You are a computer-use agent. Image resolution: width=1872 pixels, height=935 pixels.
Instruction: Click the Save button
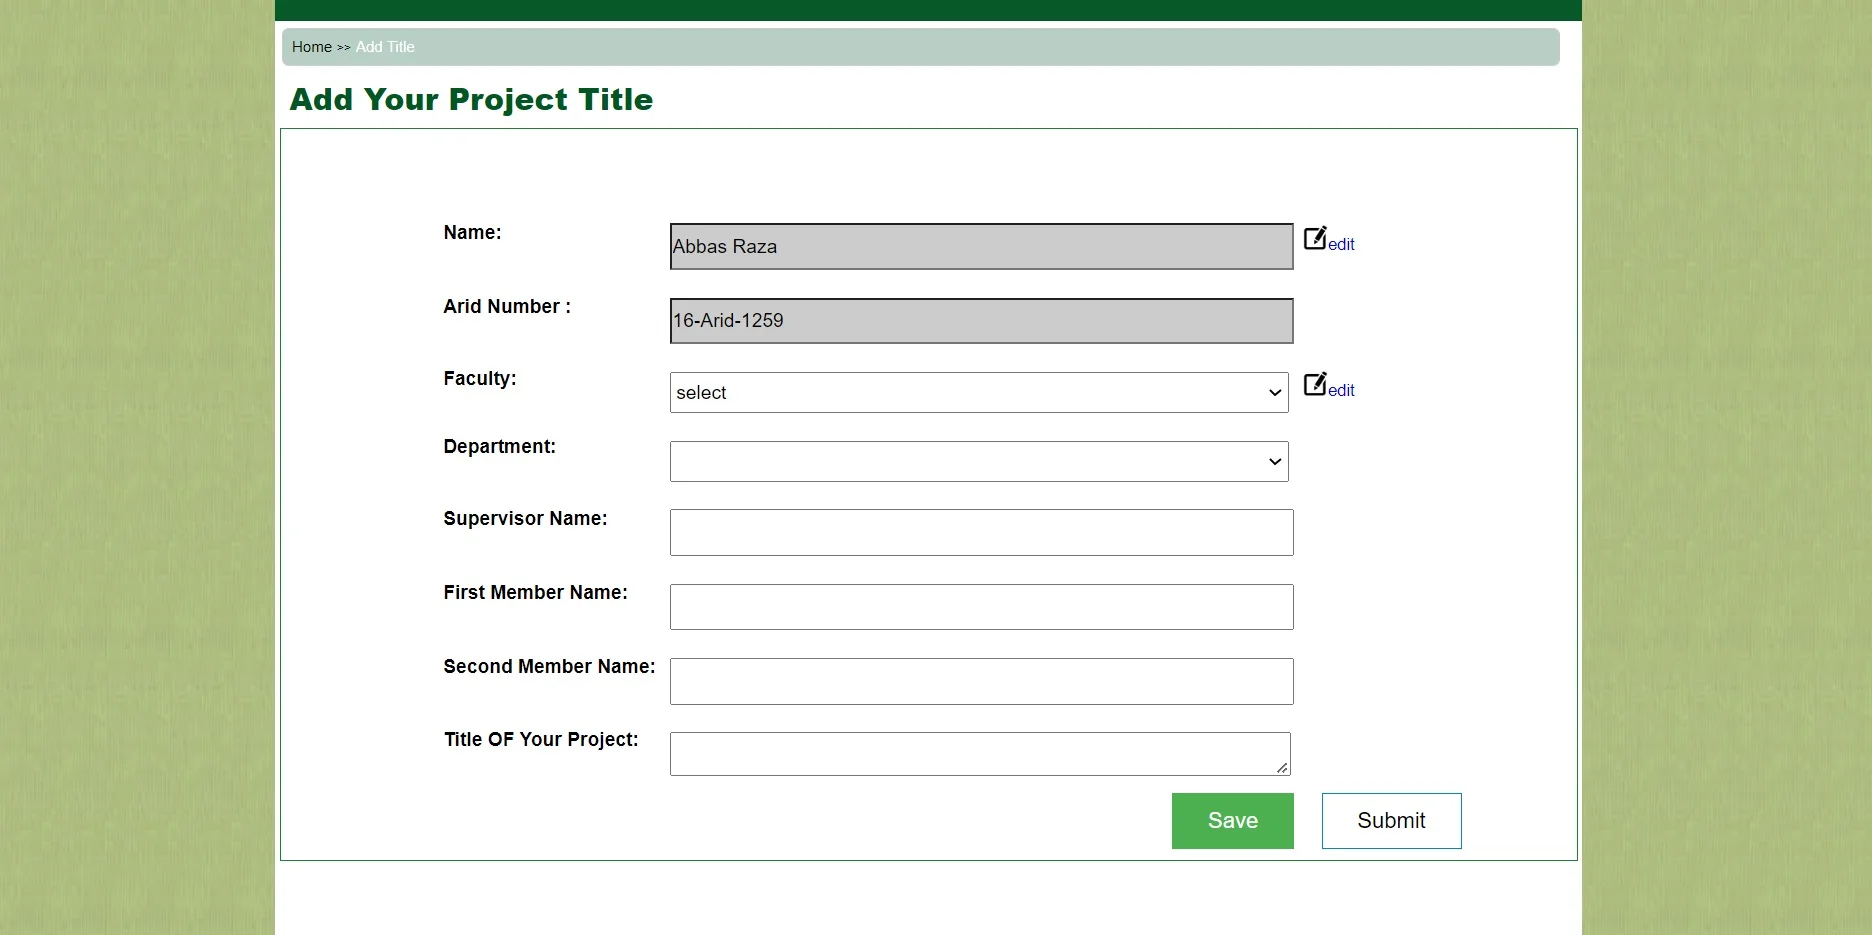(x=1231, y=820)
